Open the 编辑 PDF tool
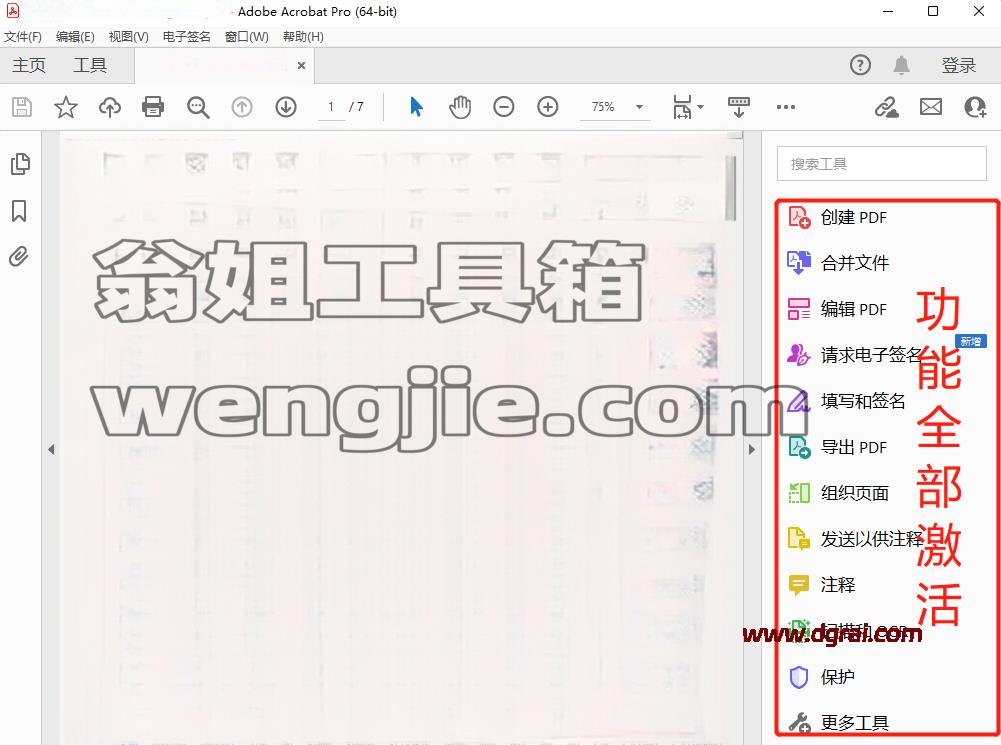The width and height of the screenshot is (1001, 745). coord(838,309)
